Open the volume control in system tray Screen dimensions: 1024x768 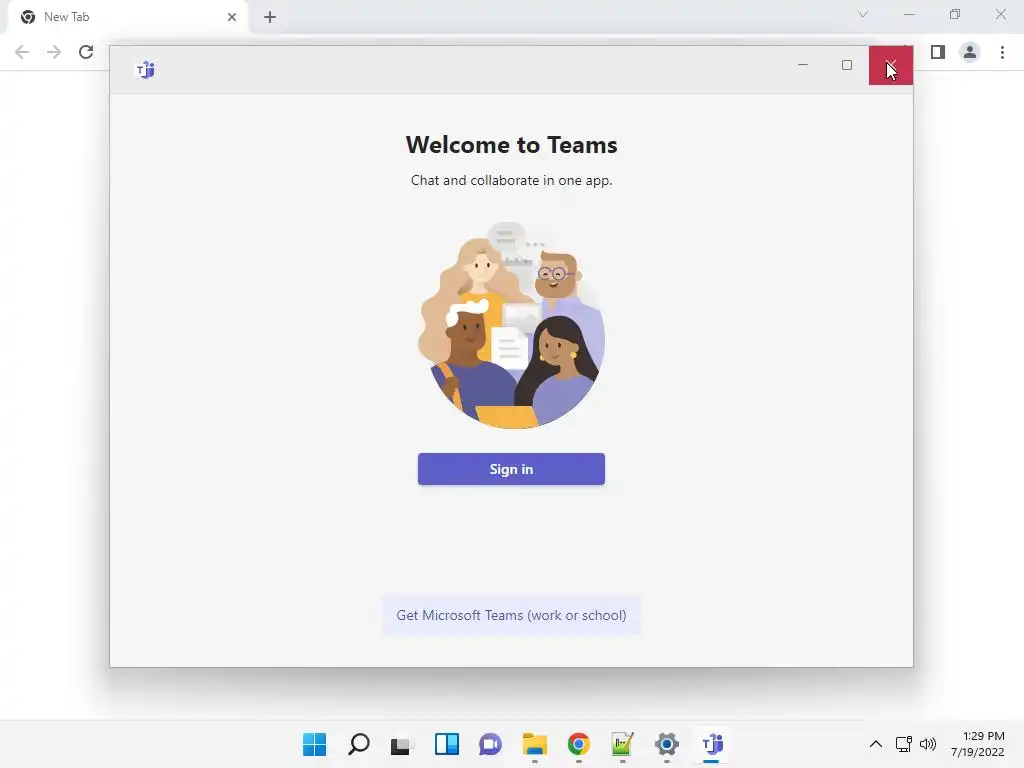pyautogui.click(x=928, y=744)
